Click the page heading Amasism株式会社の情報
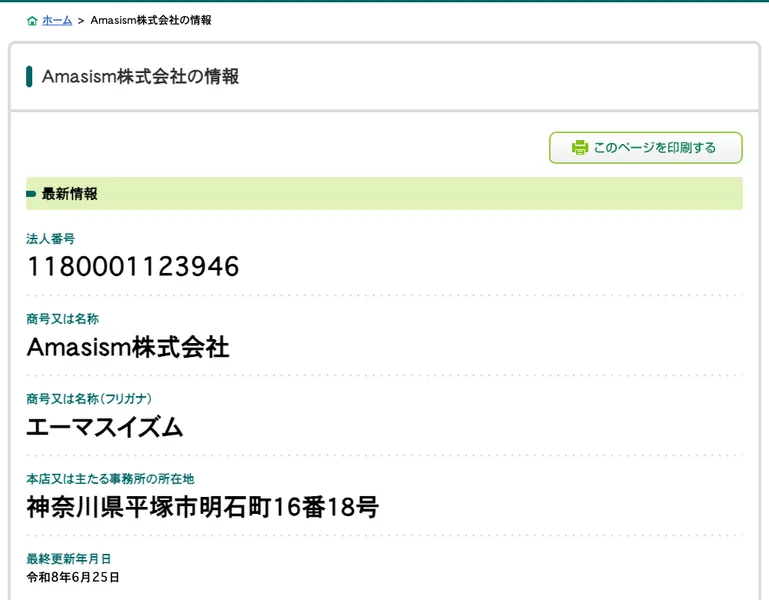769x600 pixels. [140, 77]
